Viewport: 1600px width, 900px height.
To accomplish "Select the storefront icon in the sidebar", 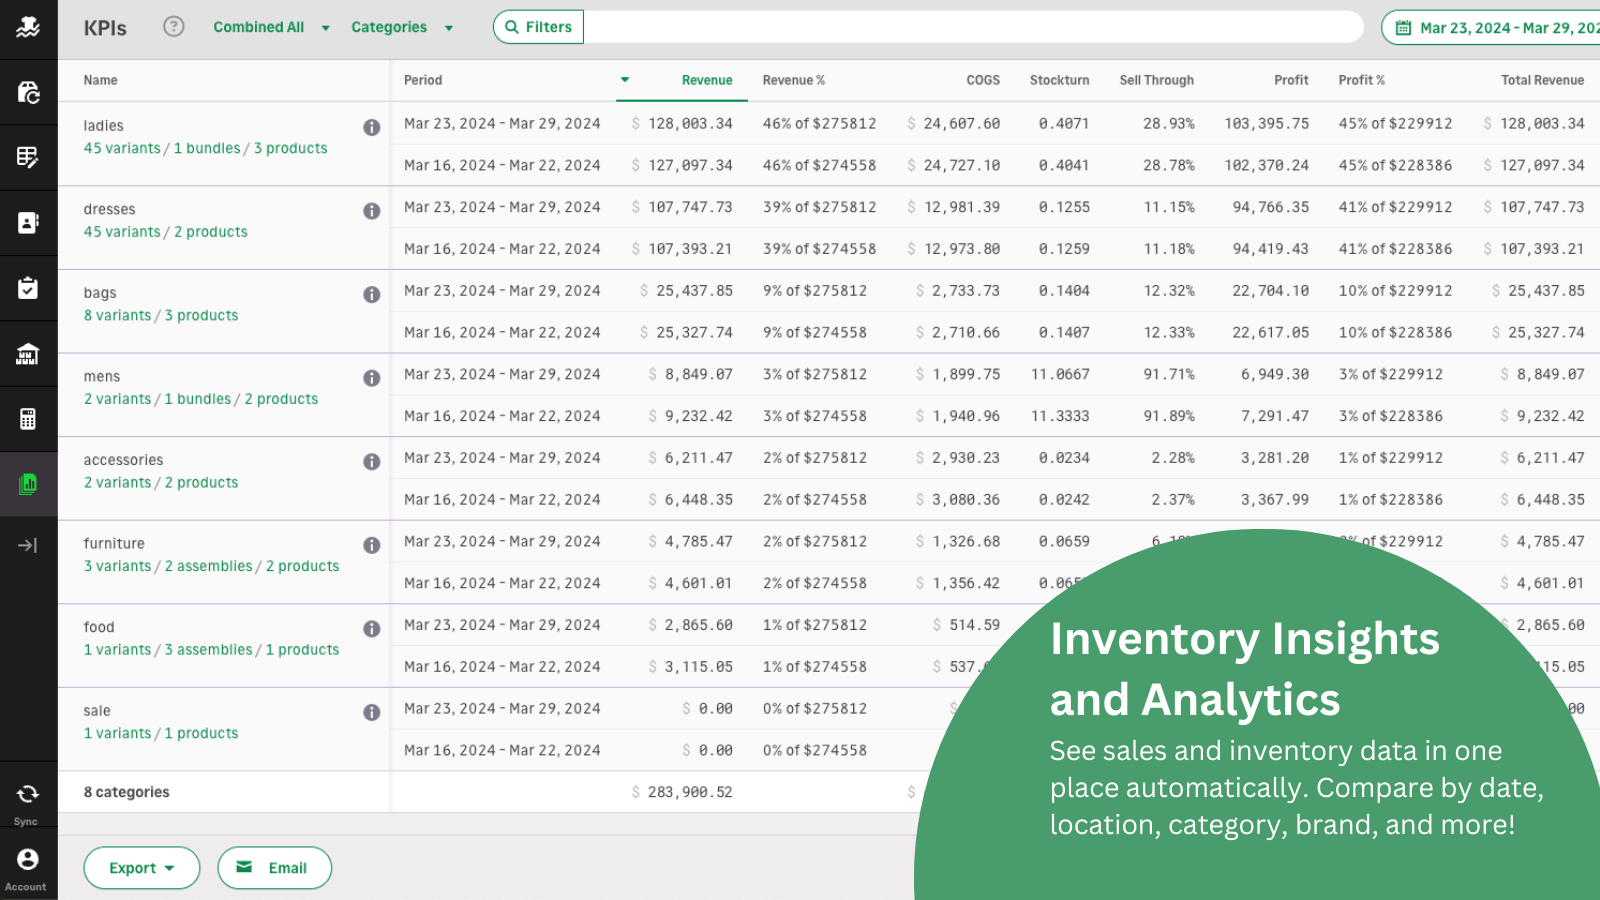I will click(x=28, y=353).
